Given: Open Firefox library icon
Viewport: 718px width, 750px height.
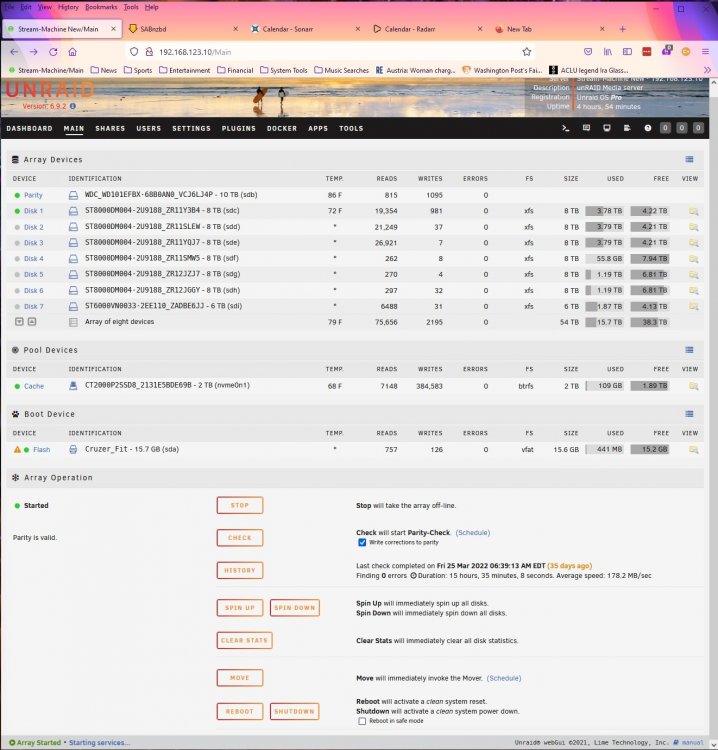Looking at the screenshot, I should [608, 52].
